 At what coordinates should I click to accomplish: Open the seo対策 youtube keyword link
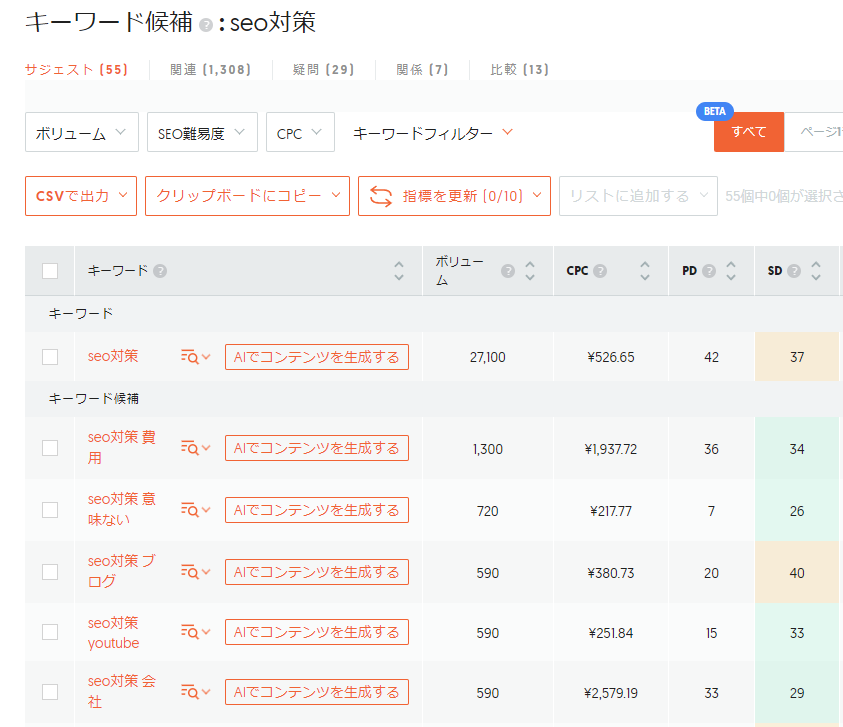[113, 633]
